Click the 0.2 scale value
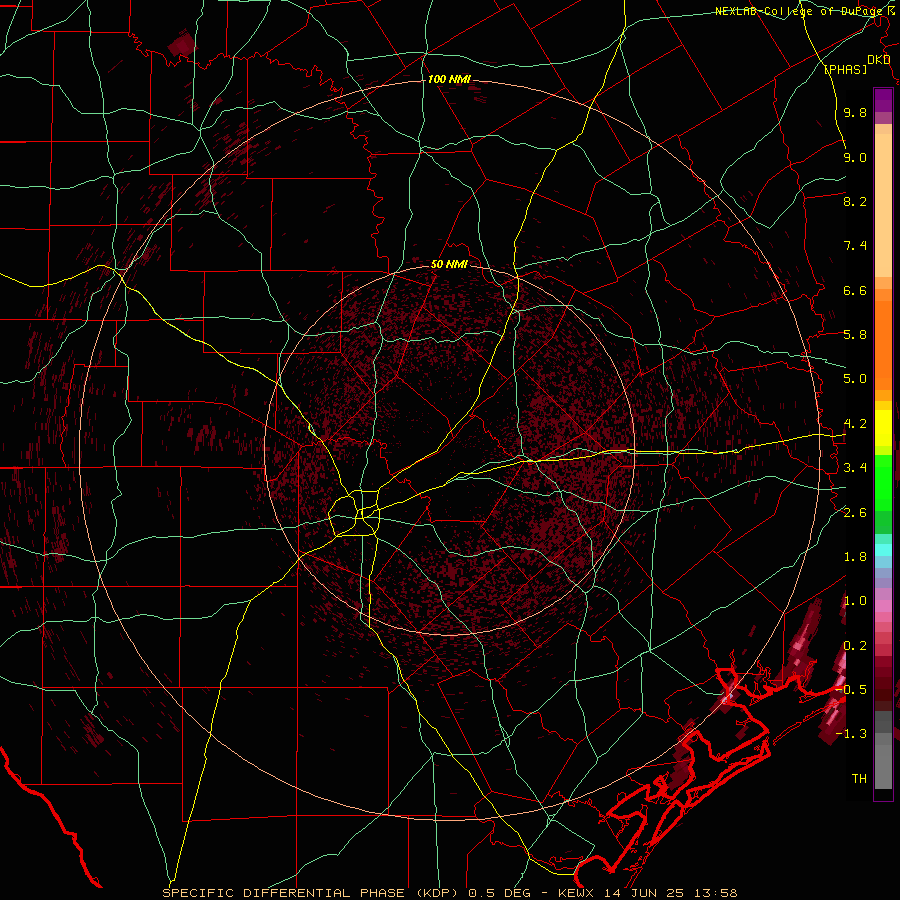The image size is (900, 900). click(x=855, y=646)
